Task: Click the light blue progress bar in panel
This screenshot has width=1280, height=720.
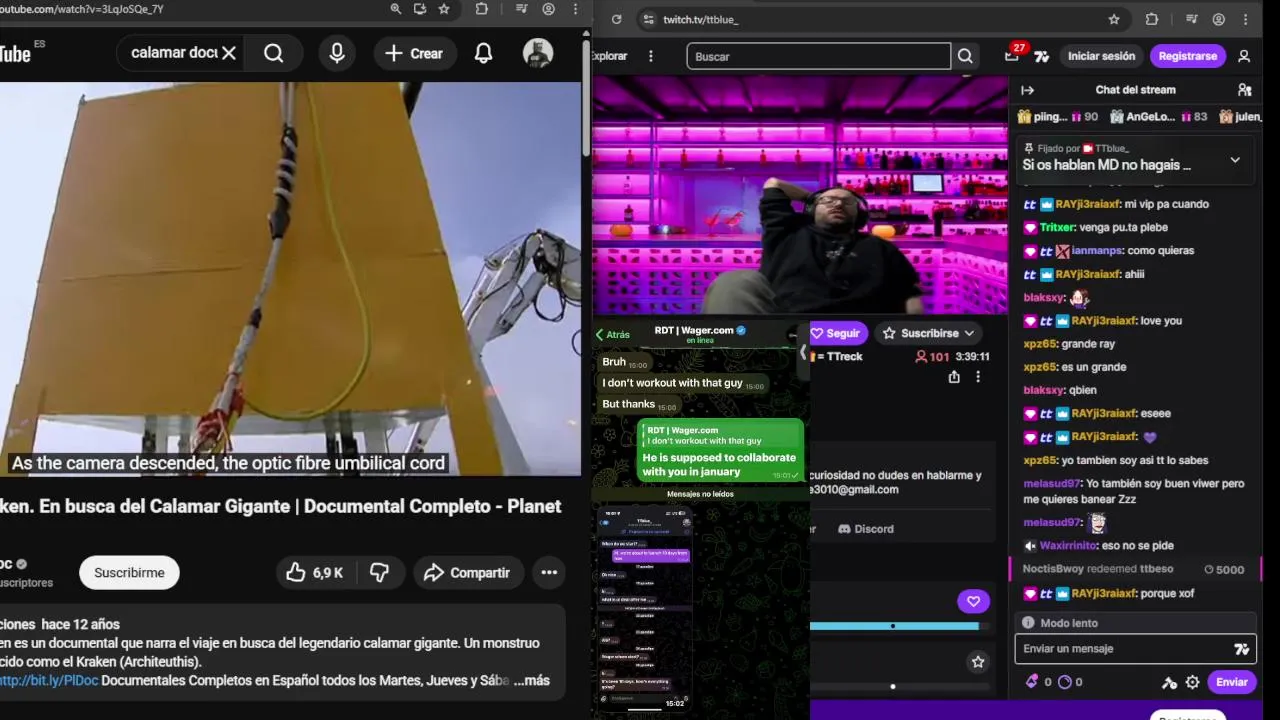Action: click(x=894, y=626)
